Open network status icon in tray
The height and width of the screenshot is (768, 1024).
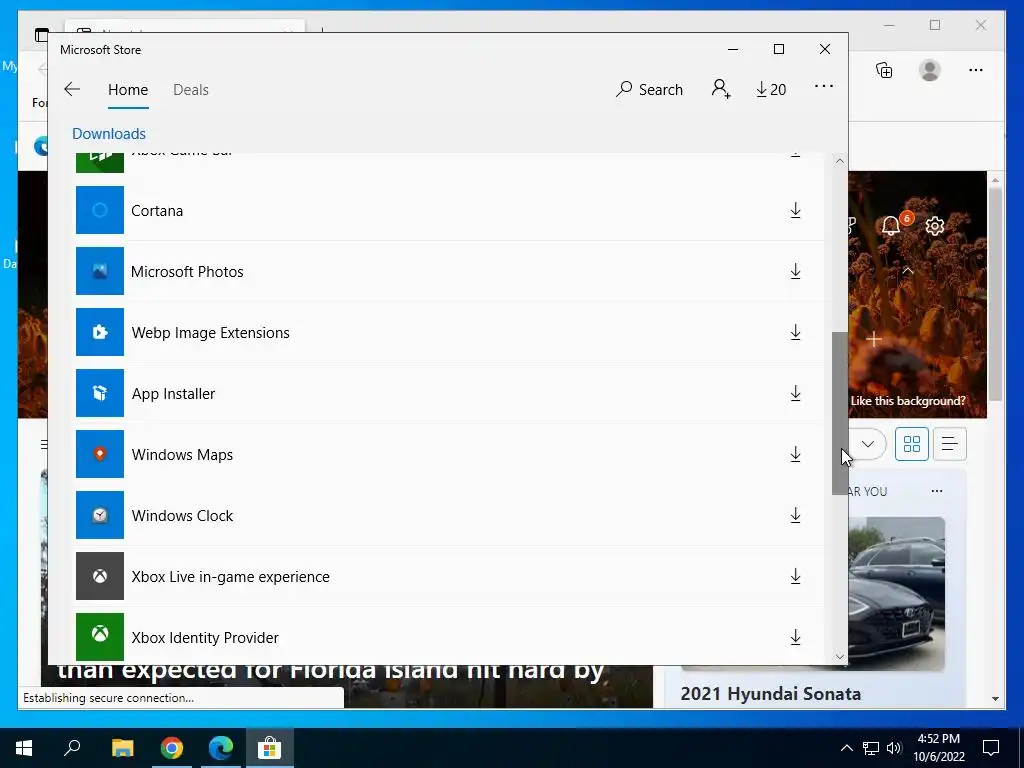pyautogui.click(x=871, y=748)
